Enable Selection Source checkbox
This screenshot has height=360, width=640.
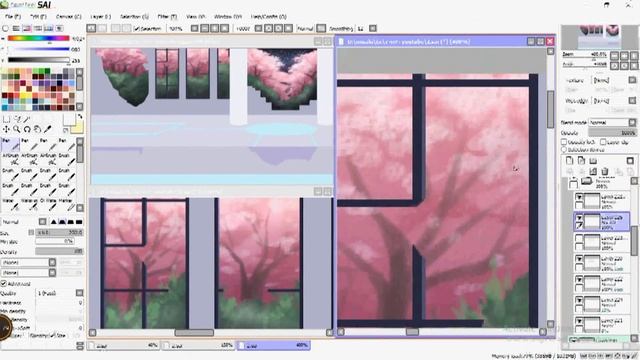[564, 149]
